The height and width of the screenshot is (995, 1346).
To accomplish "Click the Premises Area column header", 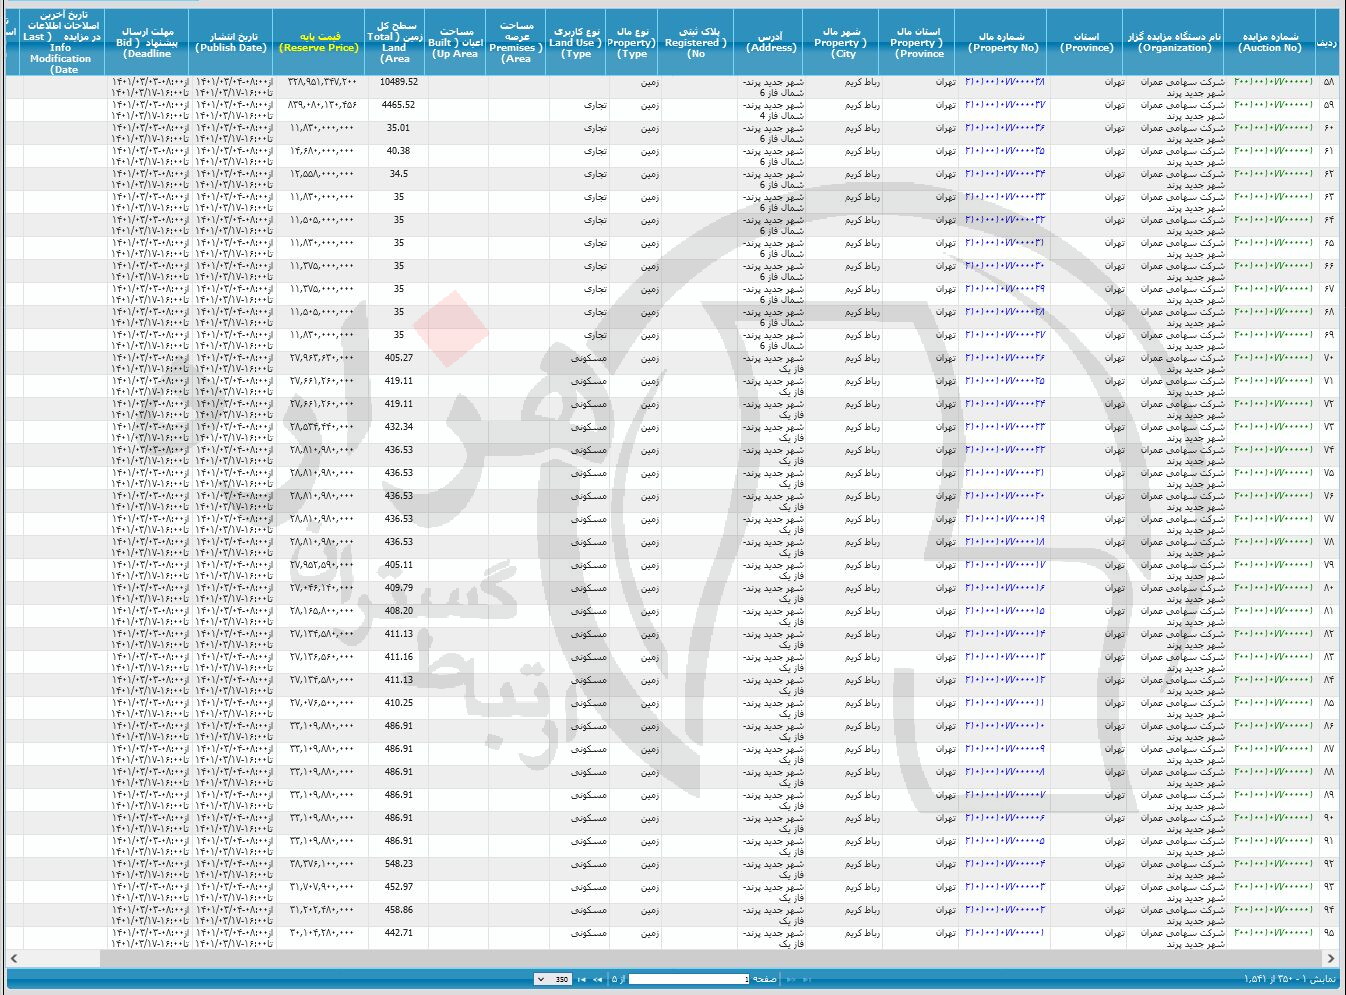I will click(x=517, y=42).
